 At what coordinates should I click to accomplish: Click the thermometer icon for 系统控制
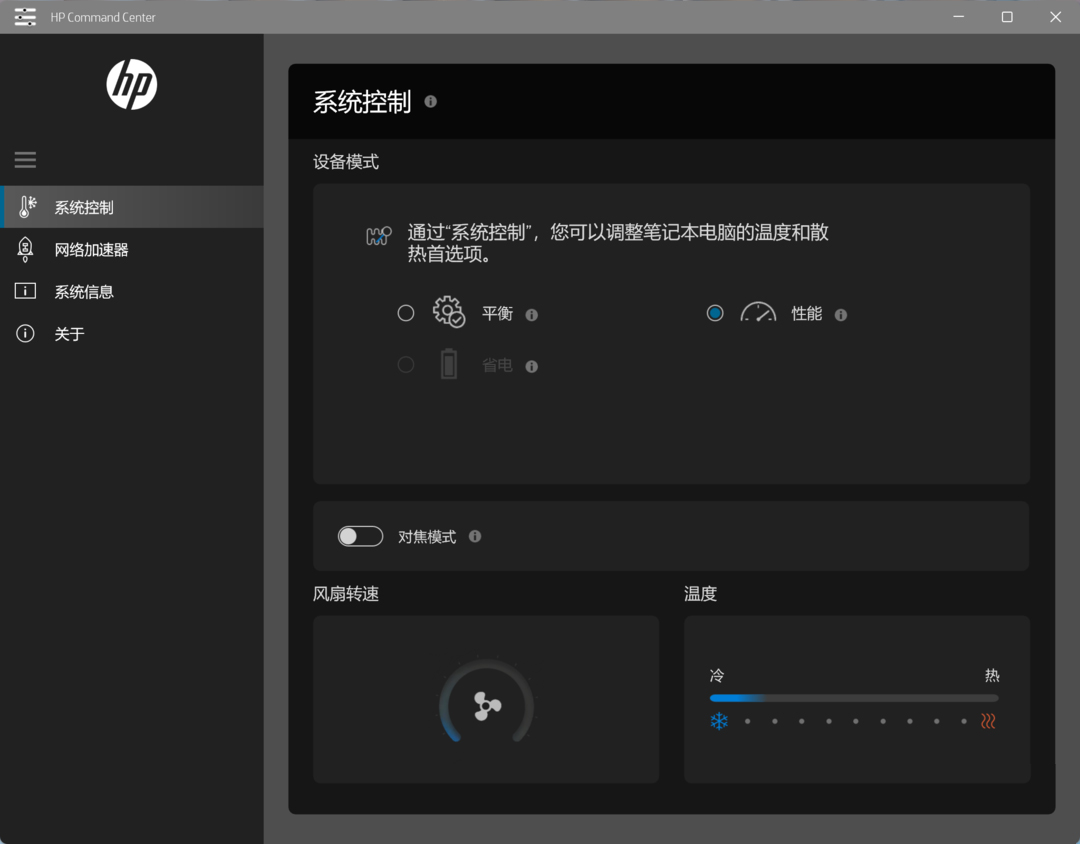click(x=27, y=207)
